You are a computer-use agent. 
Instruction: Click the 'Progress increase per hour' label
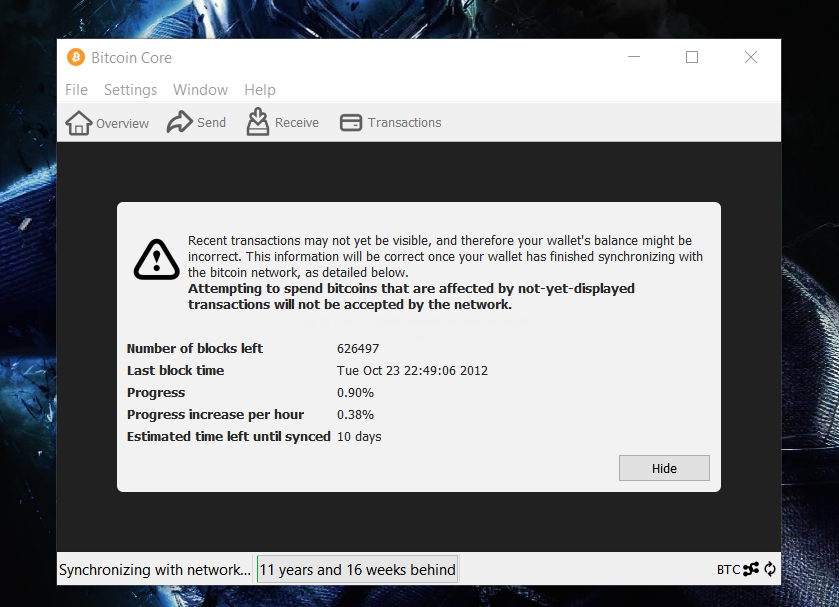pyautogui.click(x=215, y=415)
